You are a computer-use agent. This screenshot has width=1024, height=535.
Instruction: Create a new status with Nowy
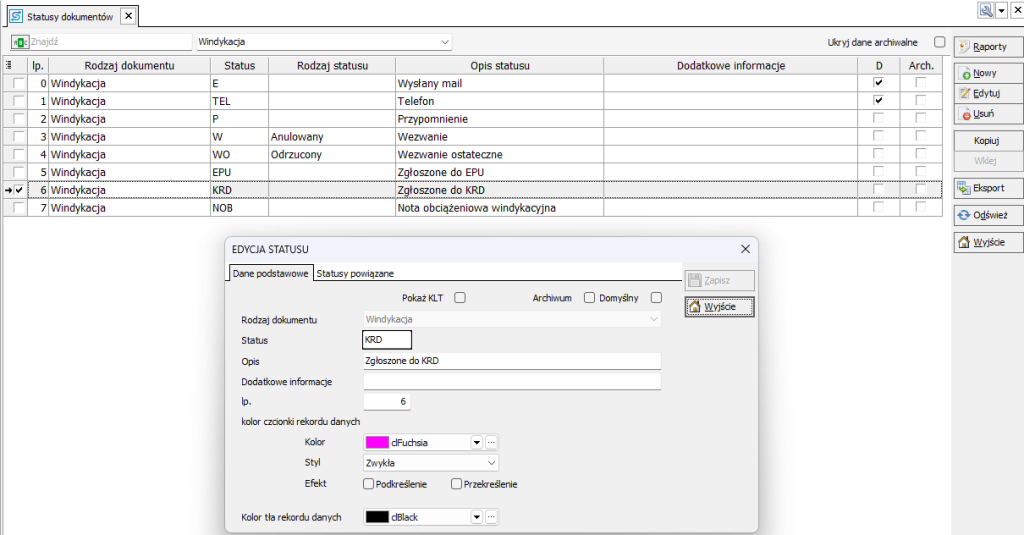coord(988,73)
